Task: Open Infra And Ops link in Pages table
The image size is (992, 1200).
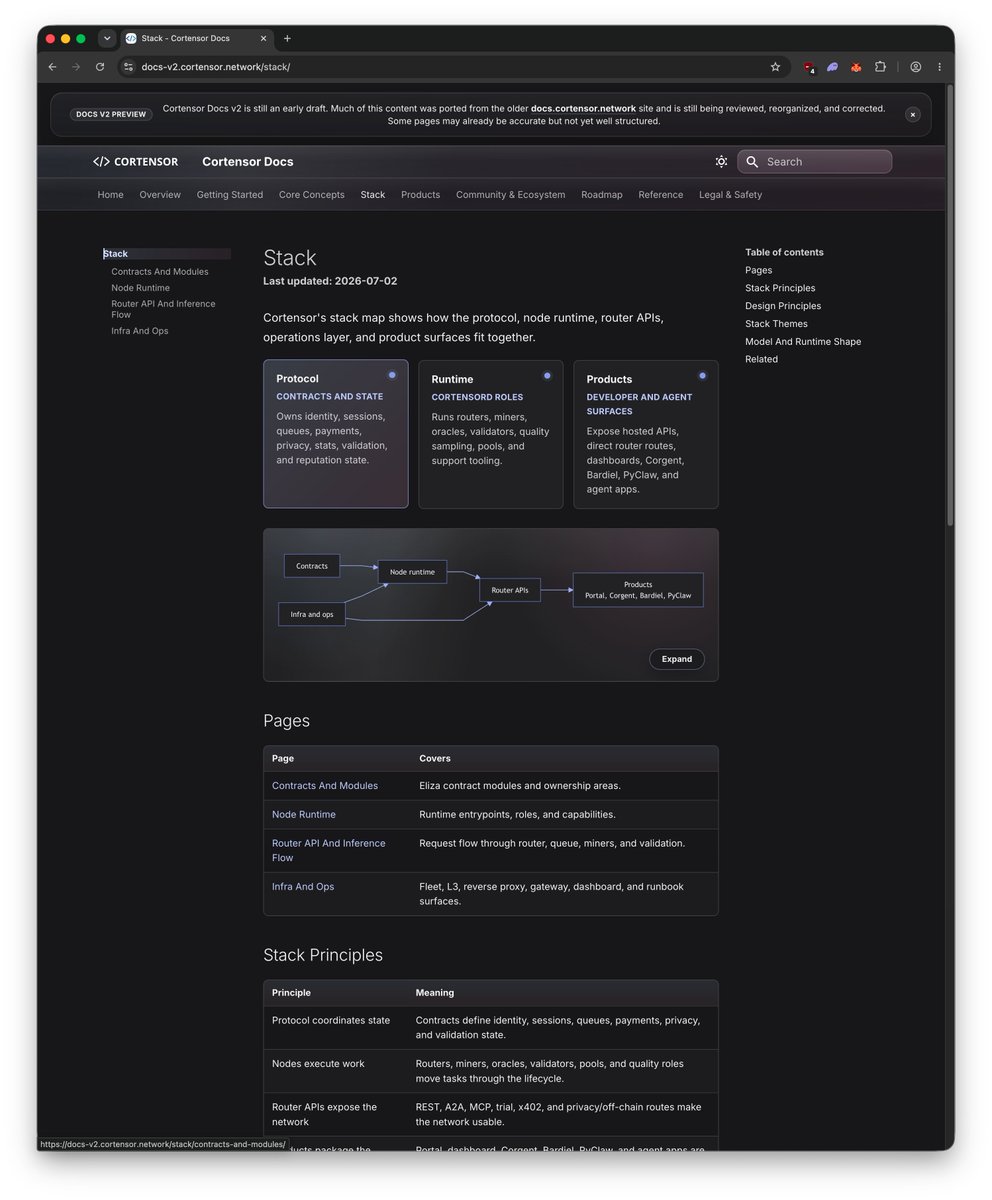Action: [x=303, y=887]
